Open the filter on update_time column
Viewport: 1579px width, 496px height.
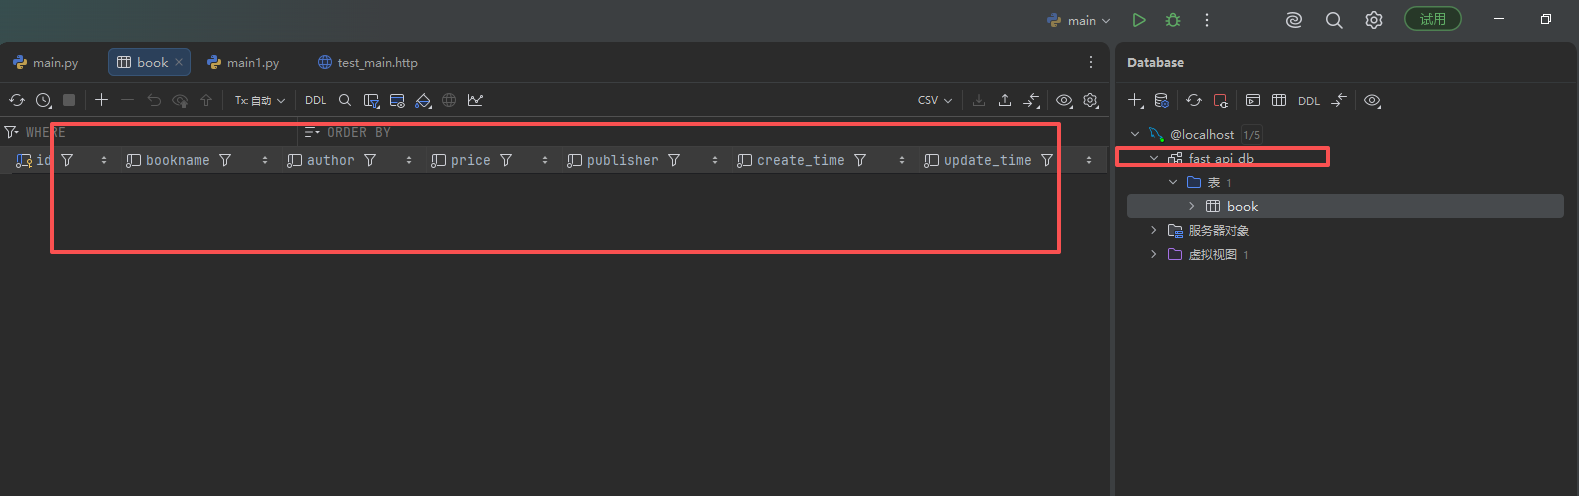coord(1047,160)
